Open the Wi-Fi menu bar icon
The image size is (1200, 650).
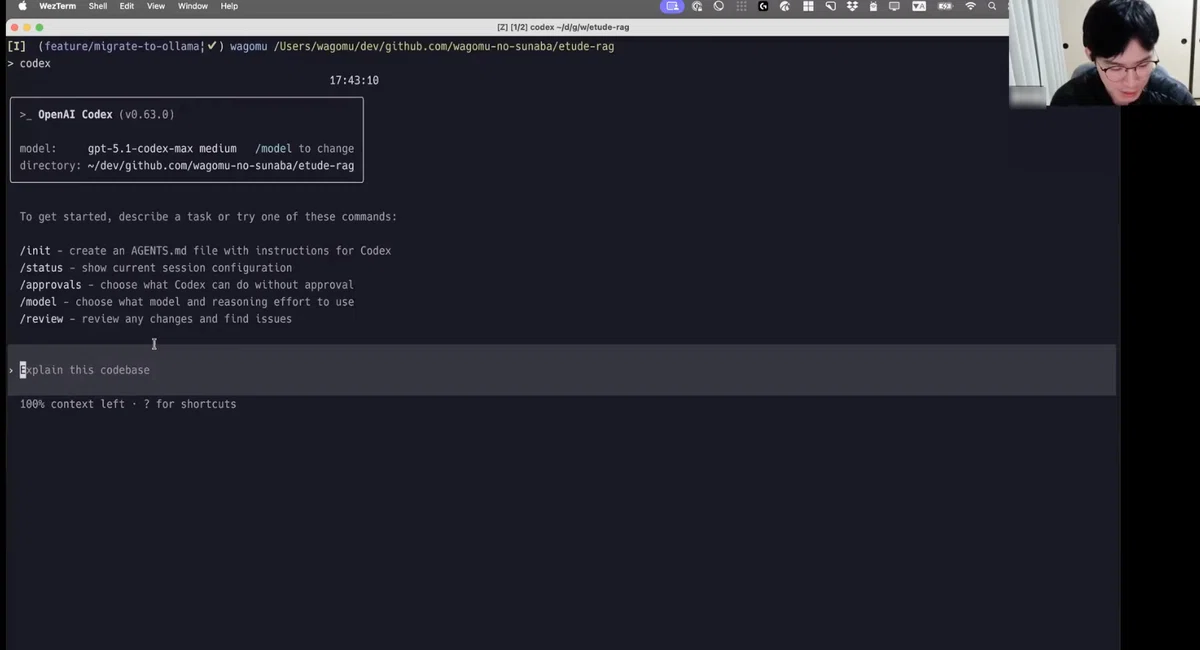click(x=970, y=6)
